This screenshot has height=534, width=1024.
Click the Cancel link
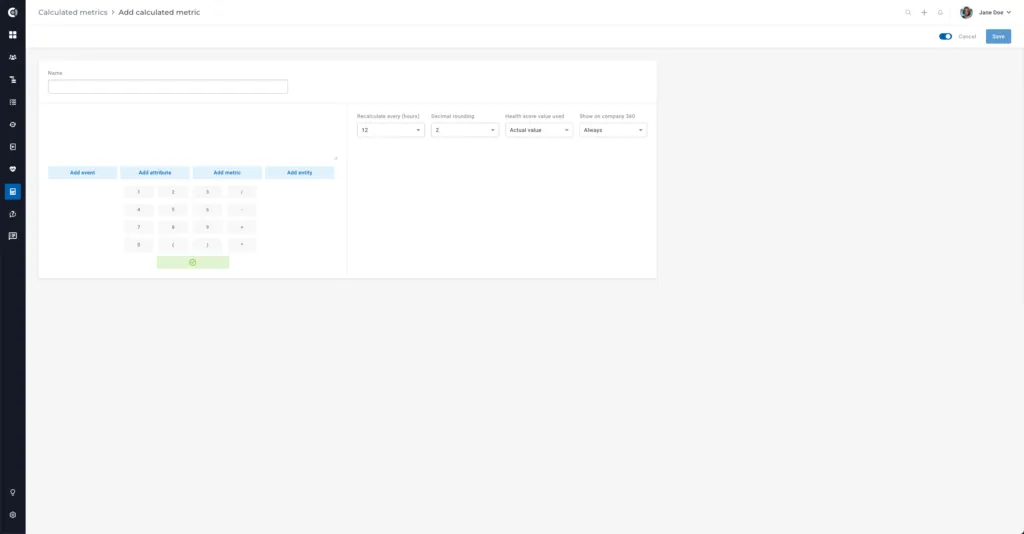tap(967, 37)
